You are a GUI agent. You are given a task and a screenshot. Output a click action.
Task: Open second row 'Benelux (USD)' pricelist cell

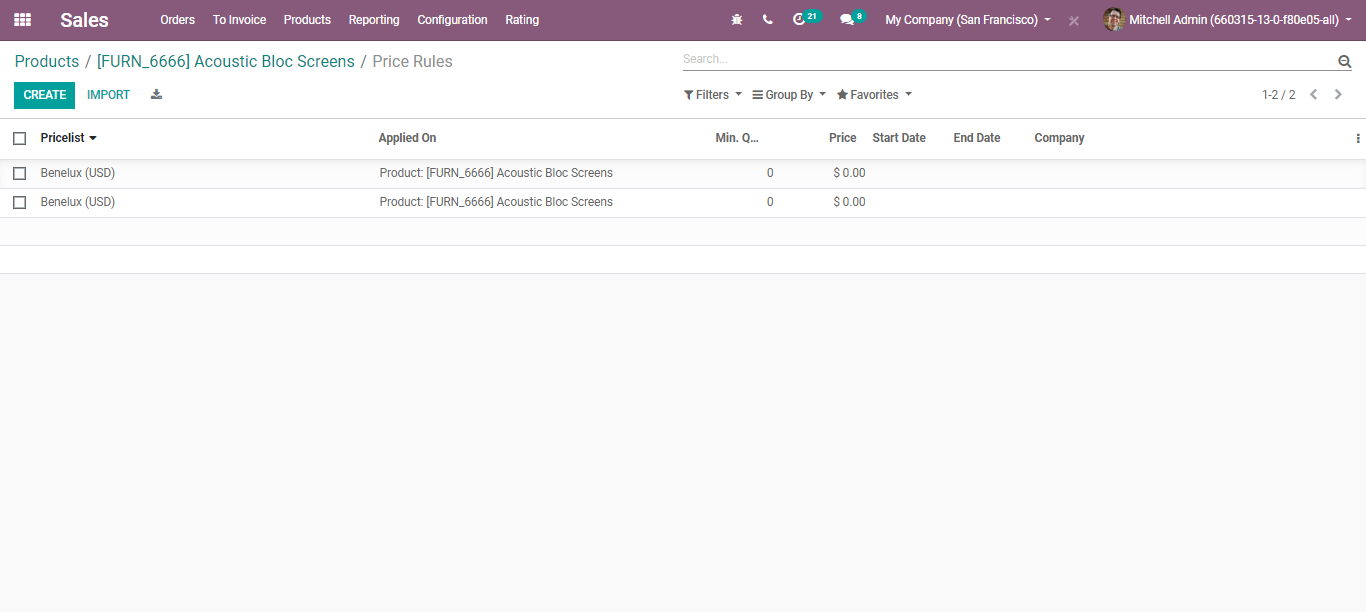pyautogui.click(x=78, y=202)
